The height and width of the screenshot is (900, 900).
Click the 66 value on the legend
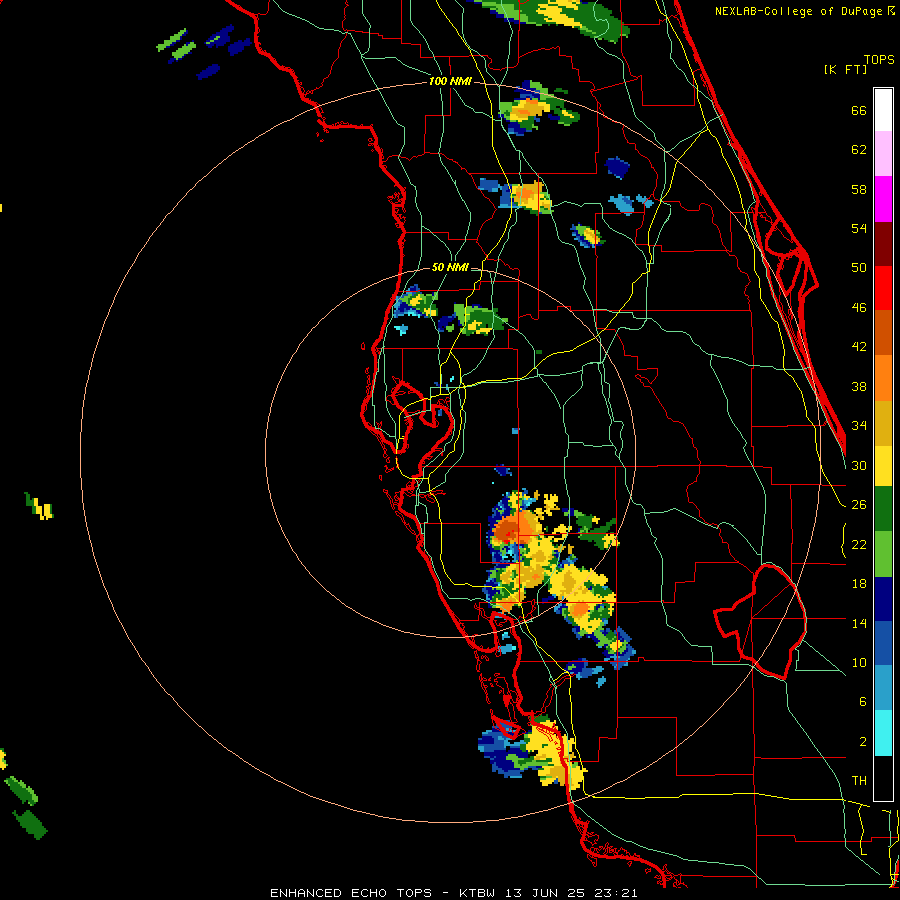[859, 110]
